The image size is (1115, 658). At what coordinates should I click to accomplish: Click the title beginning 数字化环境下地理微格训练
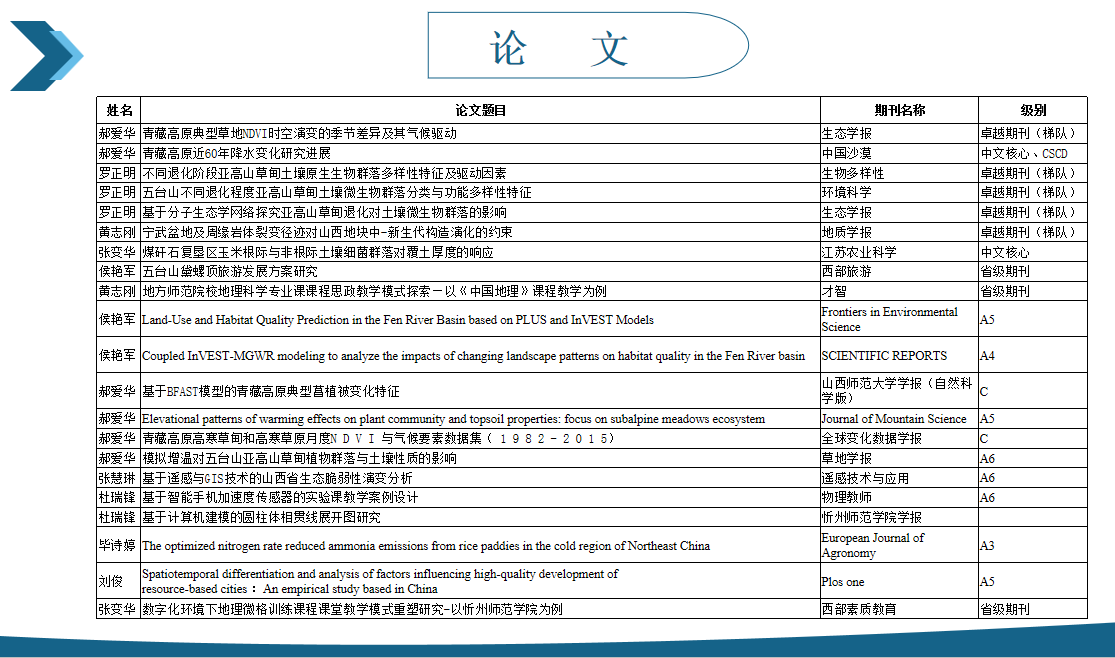(353, 610)
